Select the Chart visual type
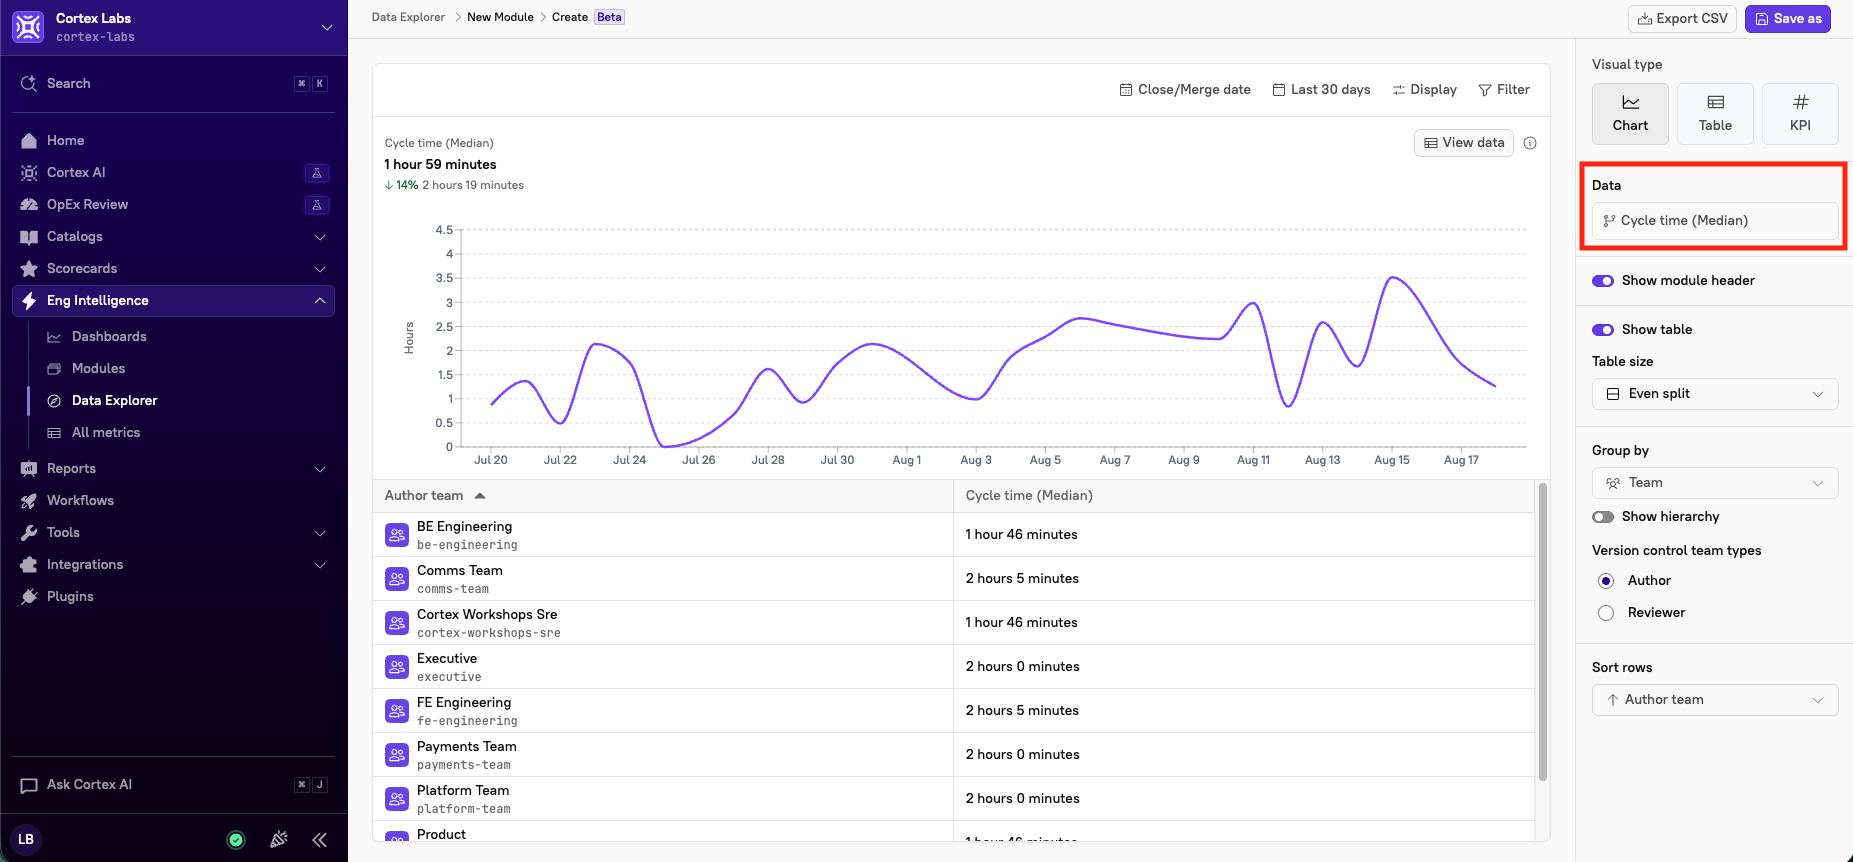 tap(1630, 114)
